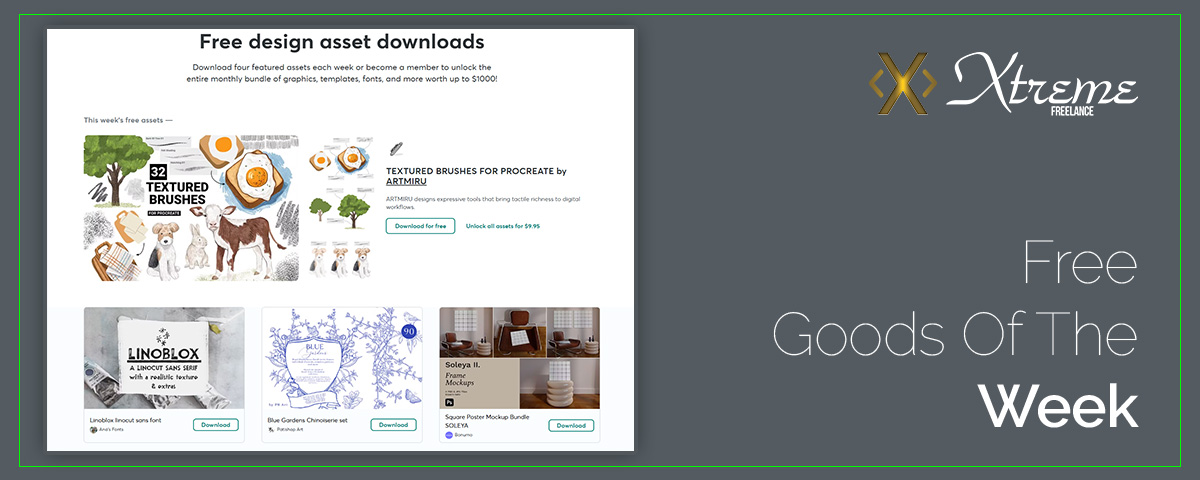The width and height of the screenshot is (1200, 480).
Task: Open Unlock all assets for $9.95 link
Action: click(x=502, y=226)
